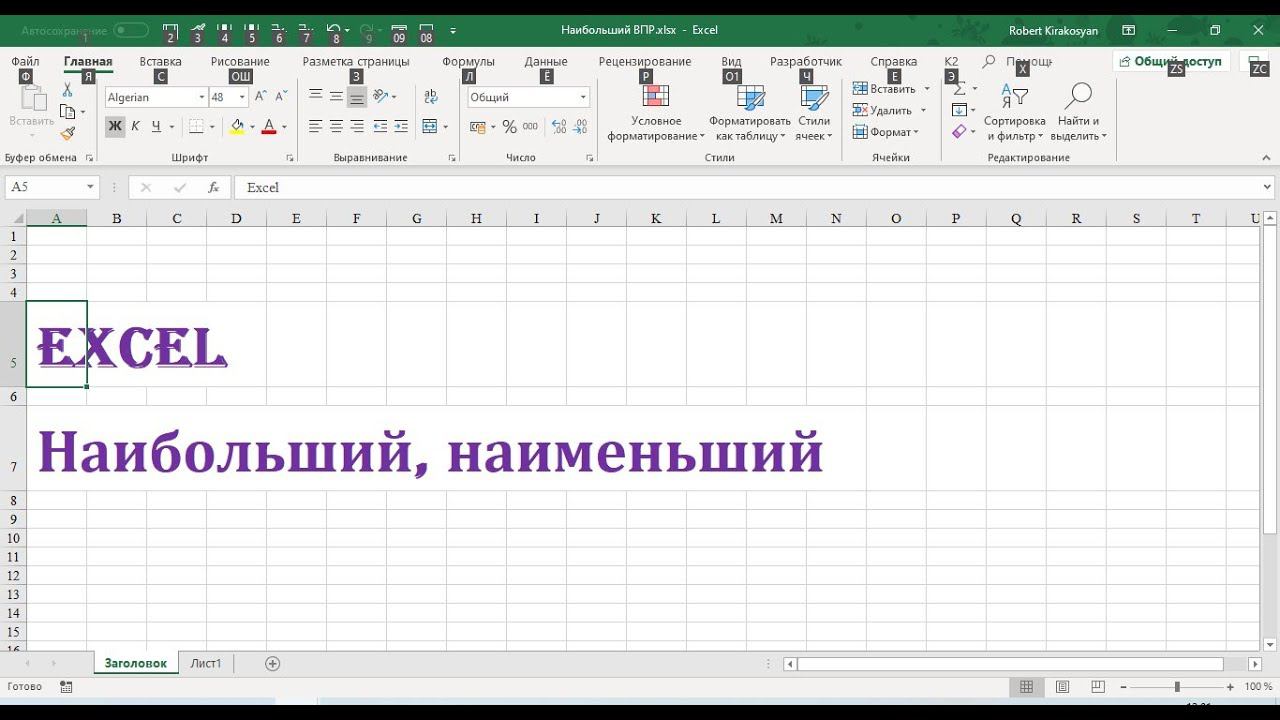The image size is (1280, 720).
Task: Click the Формат cells button
Action: [886, 132]
